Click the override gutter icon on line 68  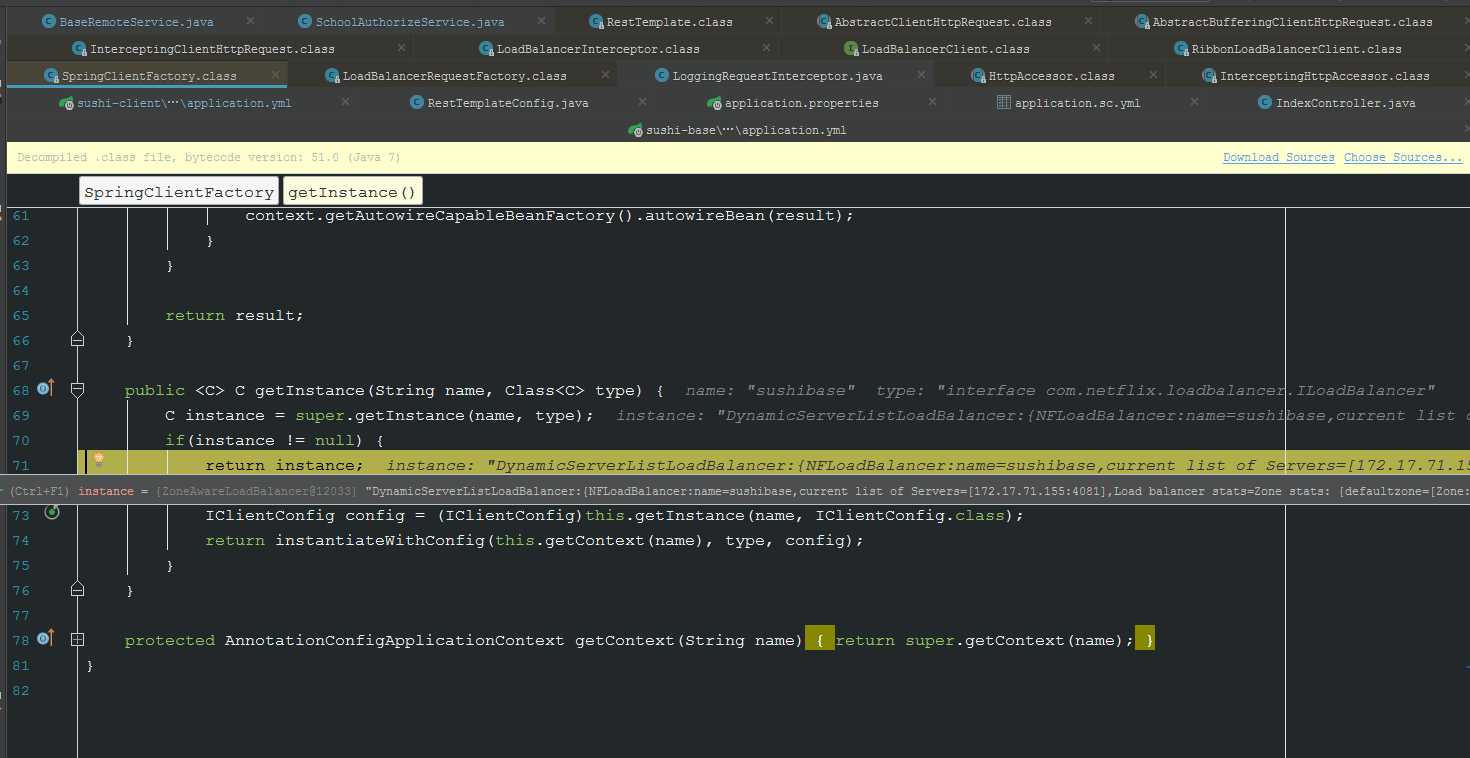point(45,388)
